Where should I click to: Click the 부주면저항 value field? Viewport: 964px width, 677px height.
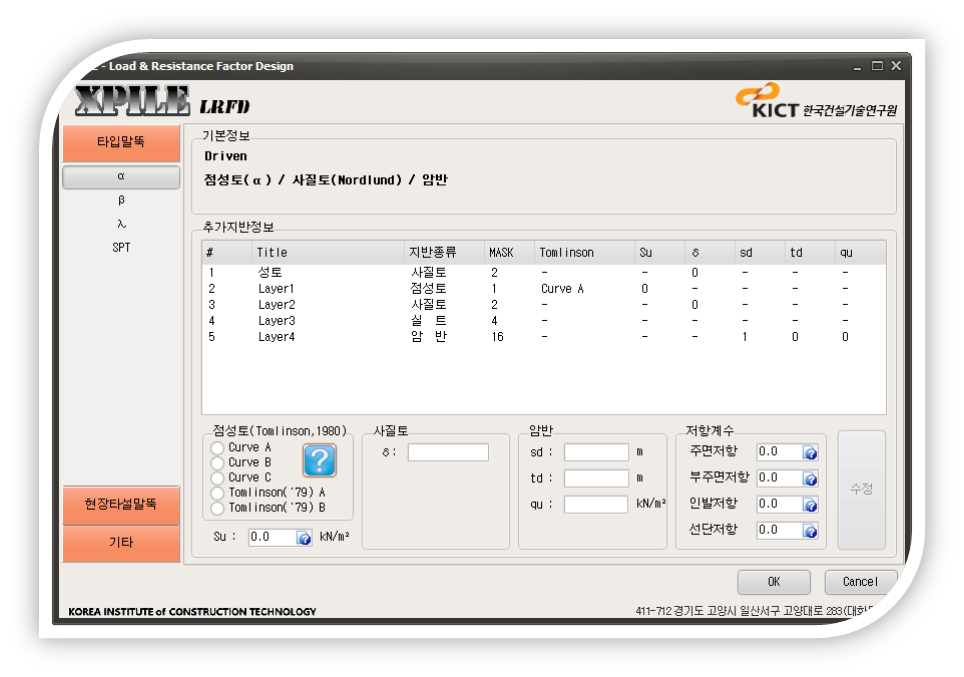[x=780, y=478]
